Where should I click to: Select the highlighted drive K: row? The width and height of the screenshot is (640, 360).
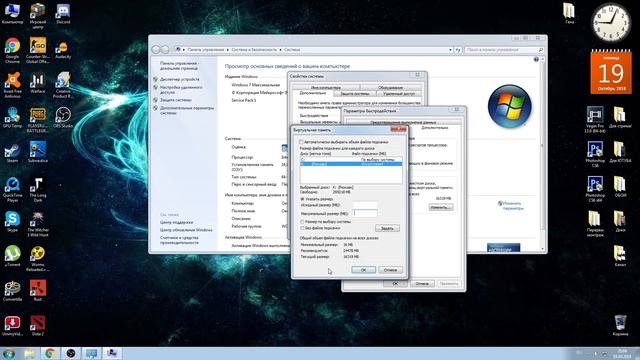[351, 164]
